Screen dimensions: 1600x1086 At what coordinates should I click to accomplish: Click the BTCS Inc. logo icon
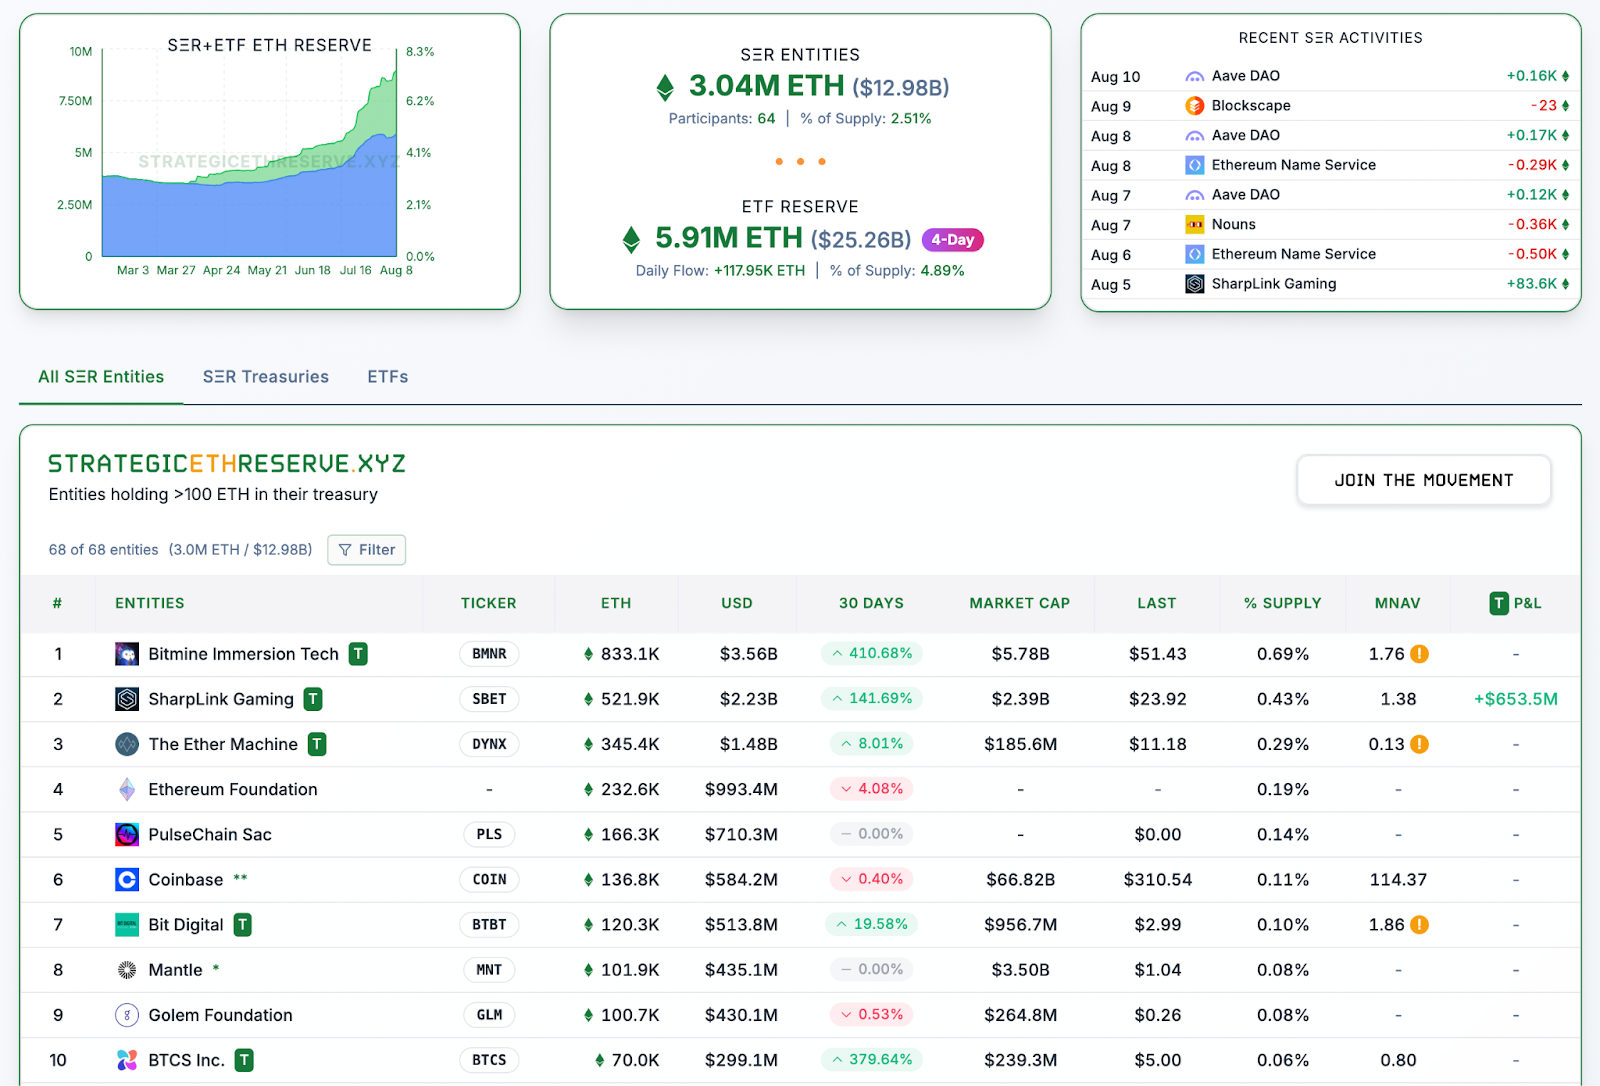point(127,1060)
